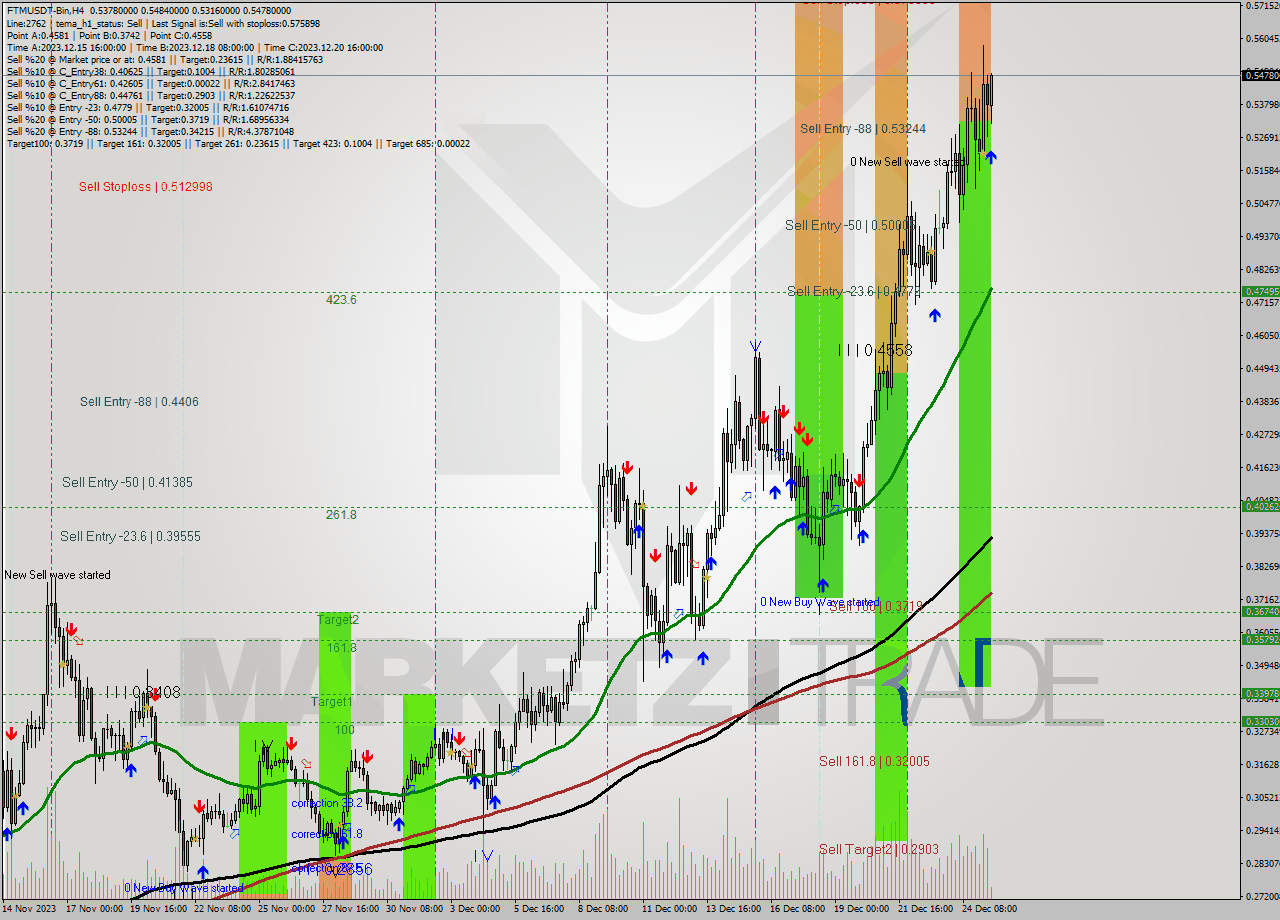Click the '423.6' Fibonacci level label

click(x=341, y=299)
